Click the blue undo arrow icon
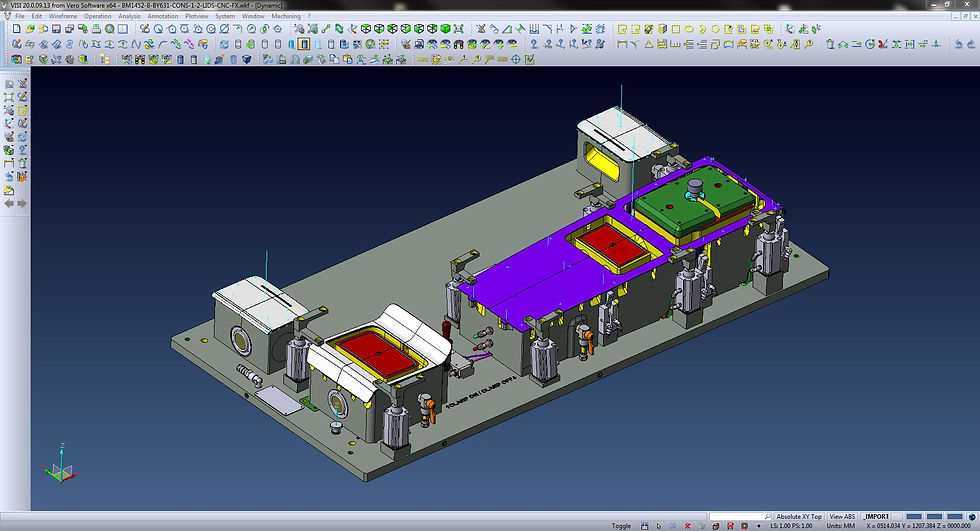The width and height of the screenshot is (980, 531). pyautogui.click(x=958, y=44)
